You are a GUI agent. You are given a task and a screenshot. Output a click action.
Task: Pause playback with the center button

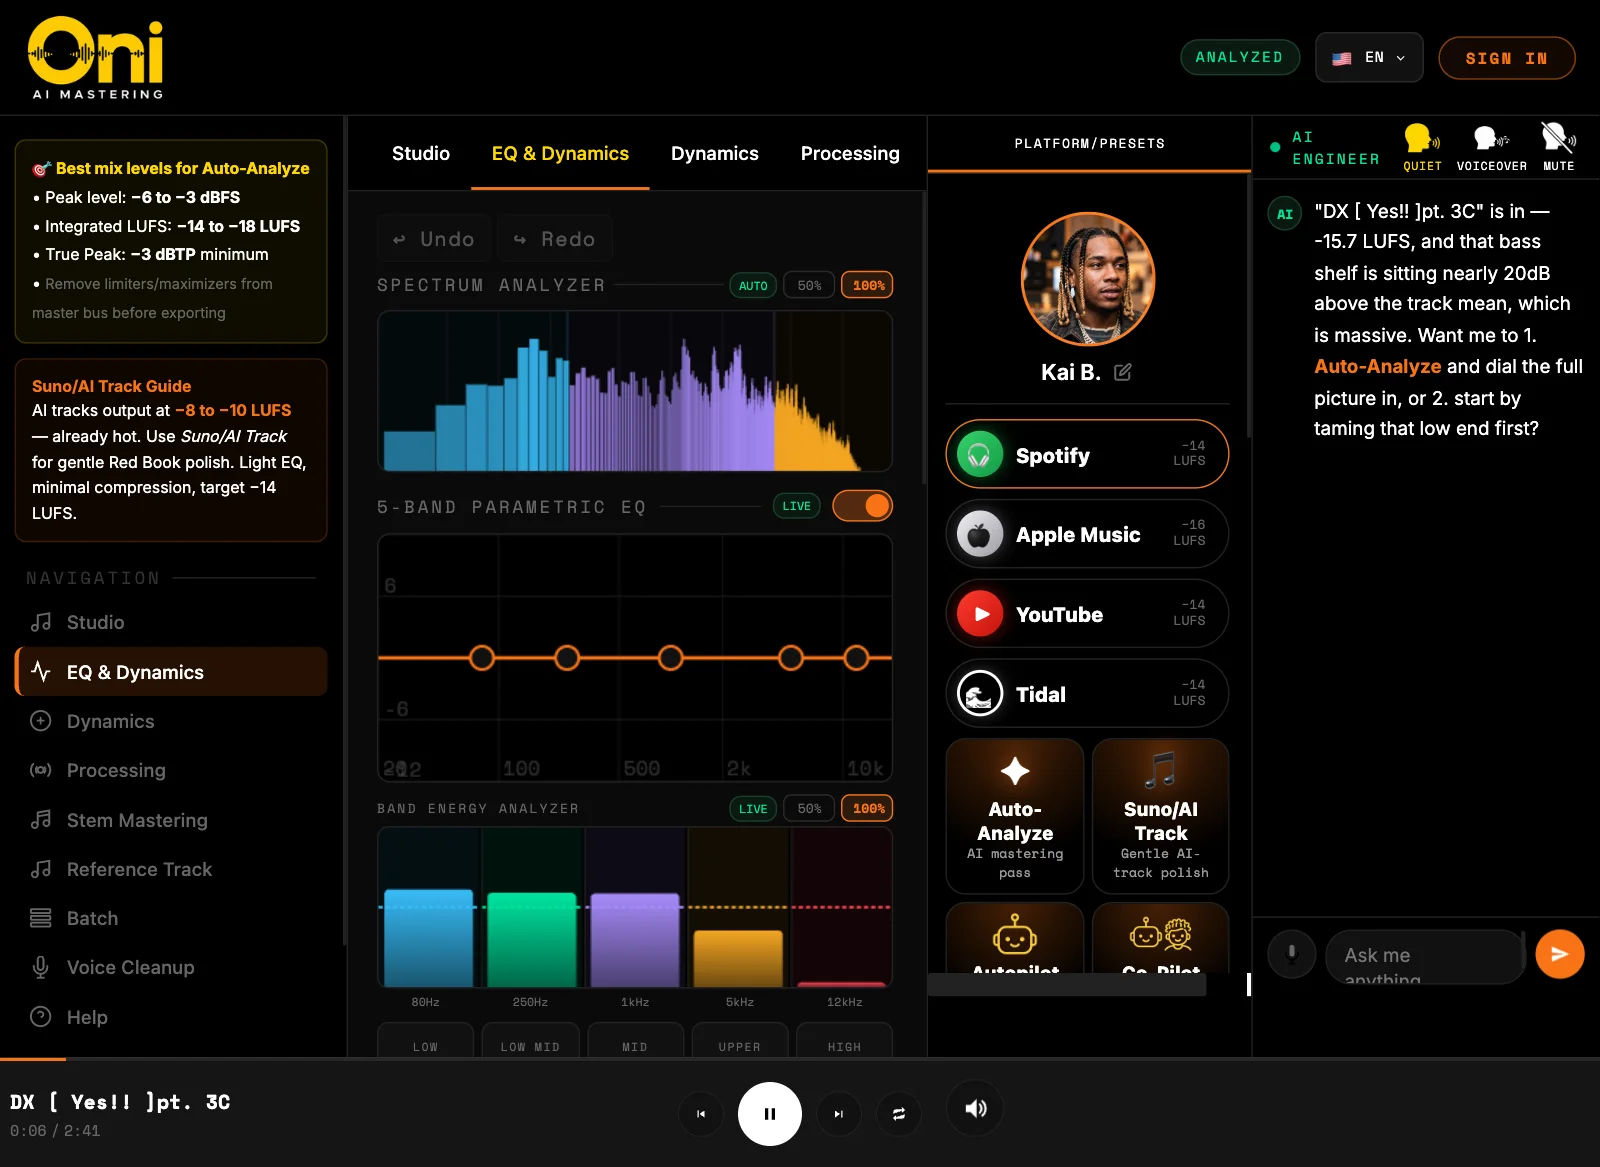pyautogui.click(x=770, y=1114)
